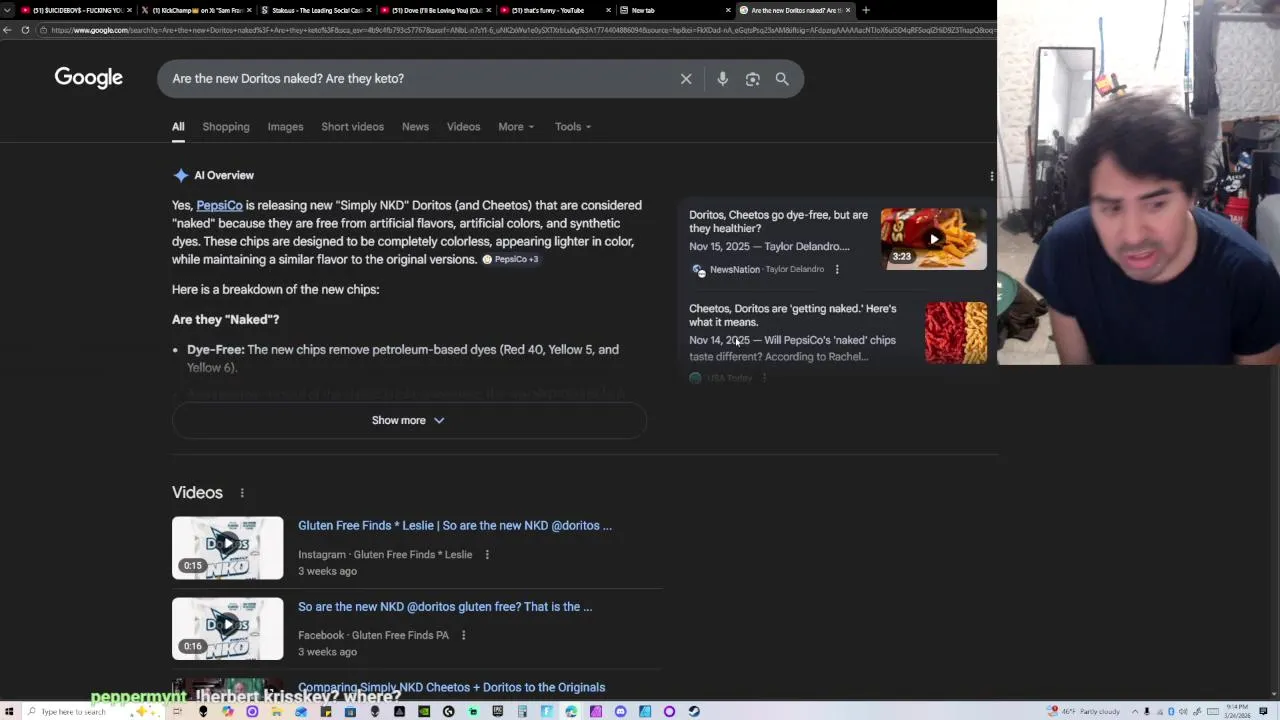Expand the PepsiCo +3 sources chip

(x=510, y=260)
